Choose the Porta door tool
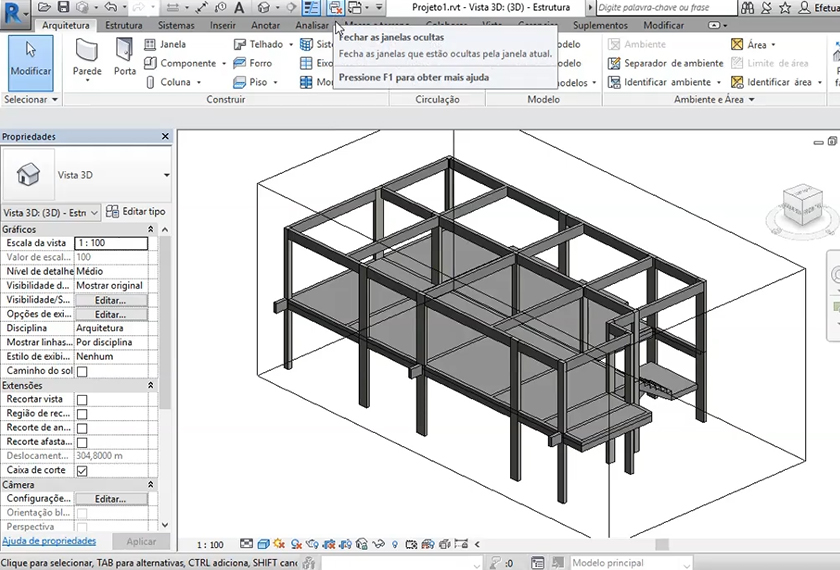Image resolution: width=840 pixels, height=570 pixels. pyautogui.click(x=125, y=58)
